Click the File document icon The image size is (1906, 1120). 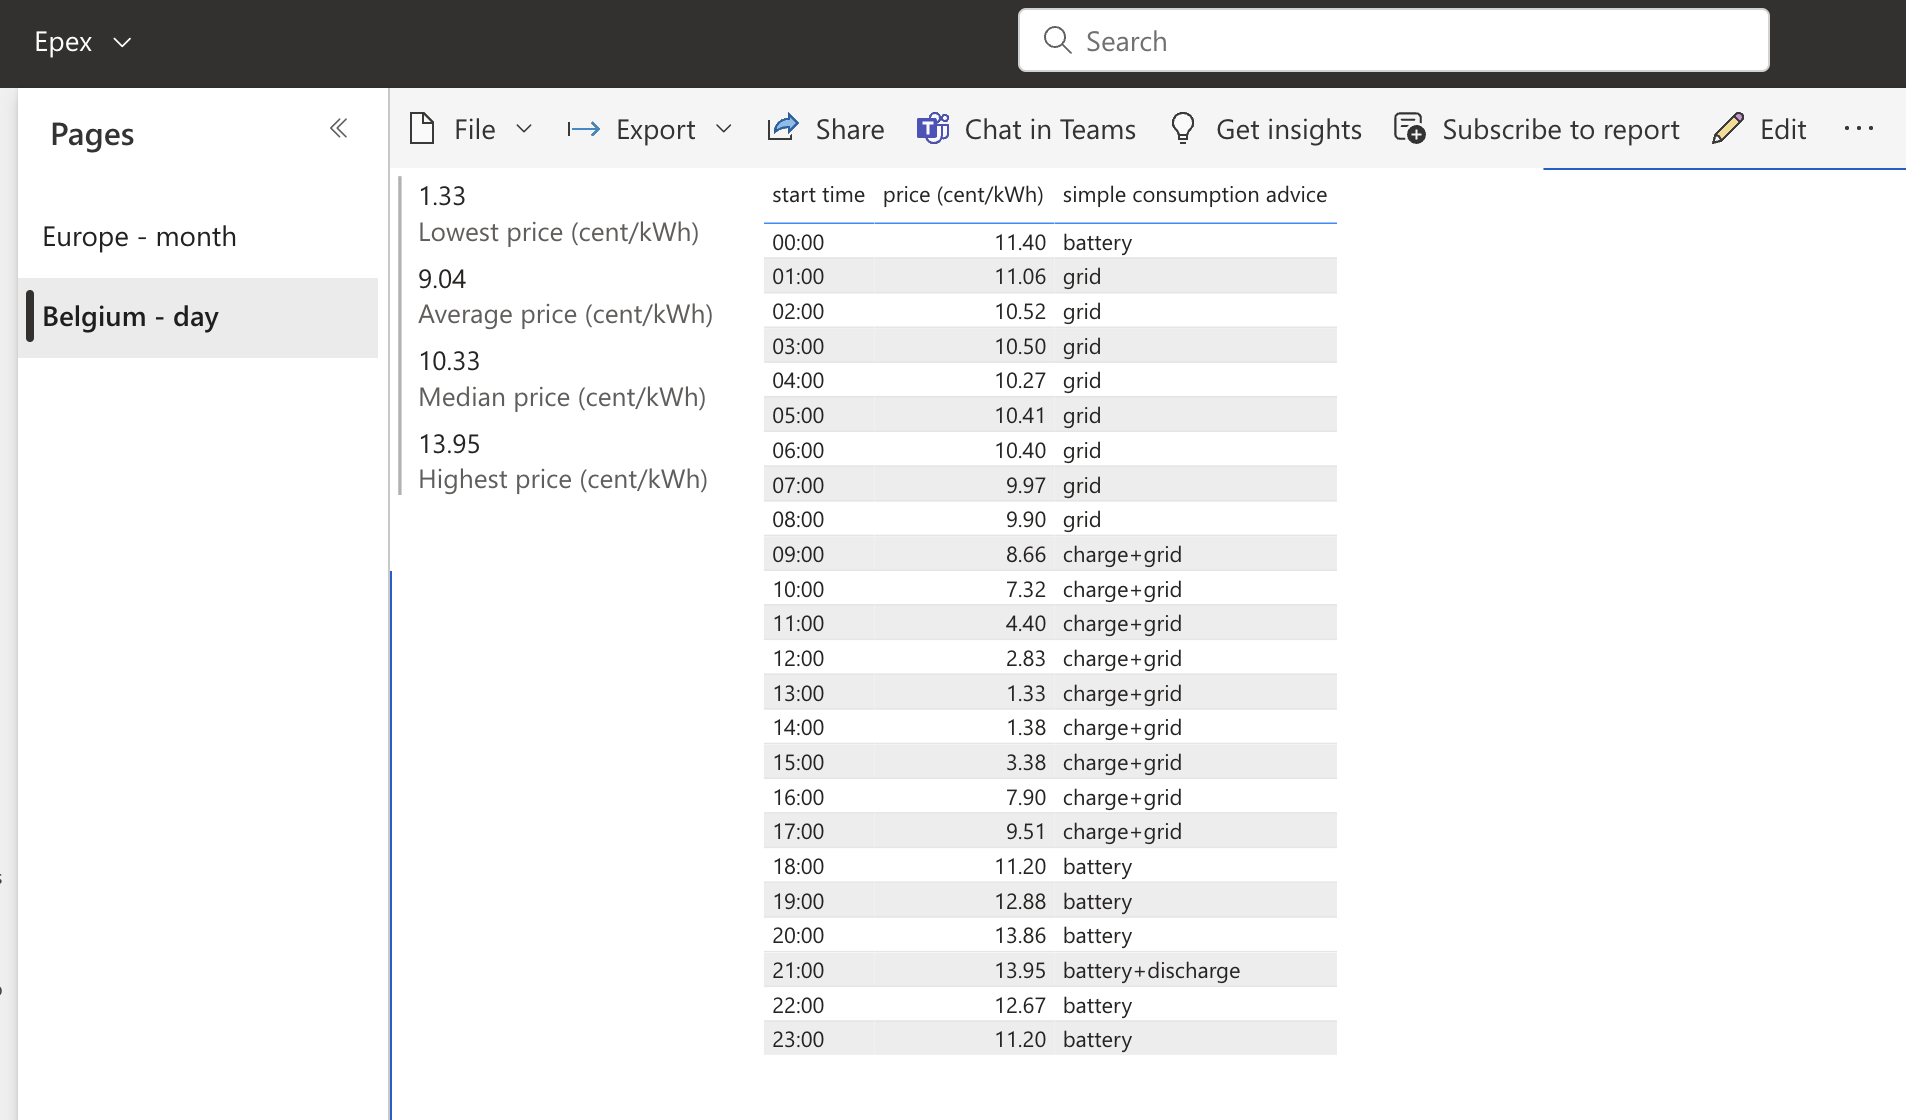click(422, 129)
